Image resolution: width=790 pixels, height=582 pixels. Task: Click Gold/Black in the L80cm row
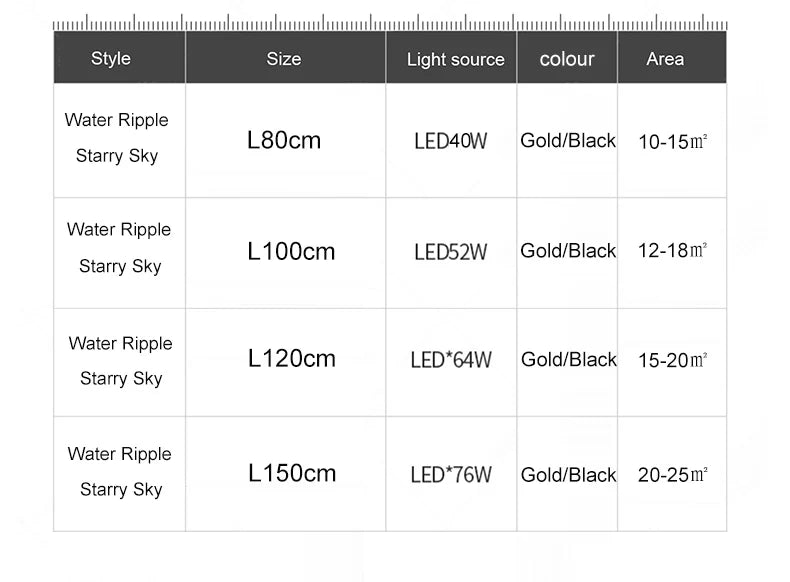(568, 141)
